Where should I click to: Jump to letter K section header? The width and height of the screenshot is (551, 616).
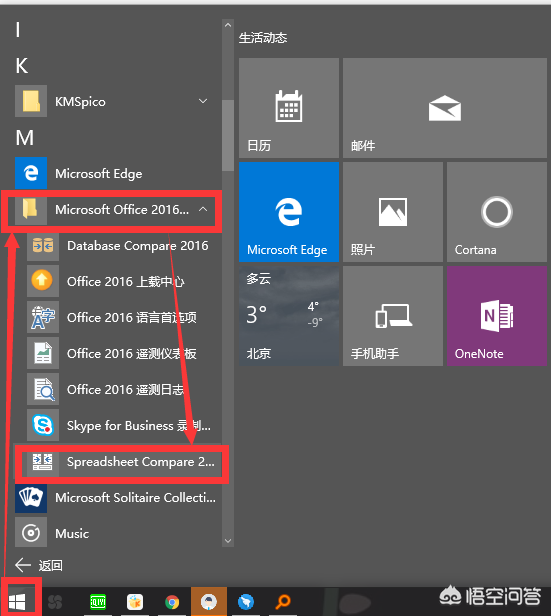22,66
